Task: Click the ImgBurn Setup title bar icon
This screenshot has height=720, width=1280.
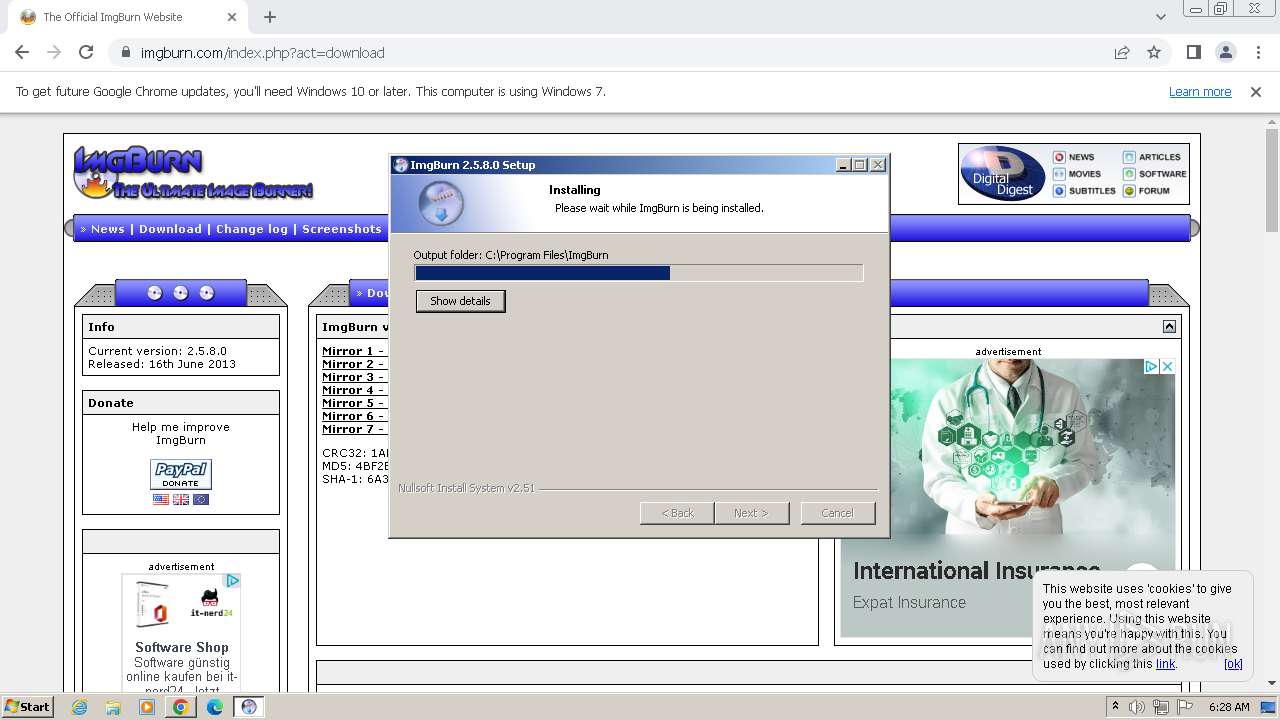Action: point(401,165)
